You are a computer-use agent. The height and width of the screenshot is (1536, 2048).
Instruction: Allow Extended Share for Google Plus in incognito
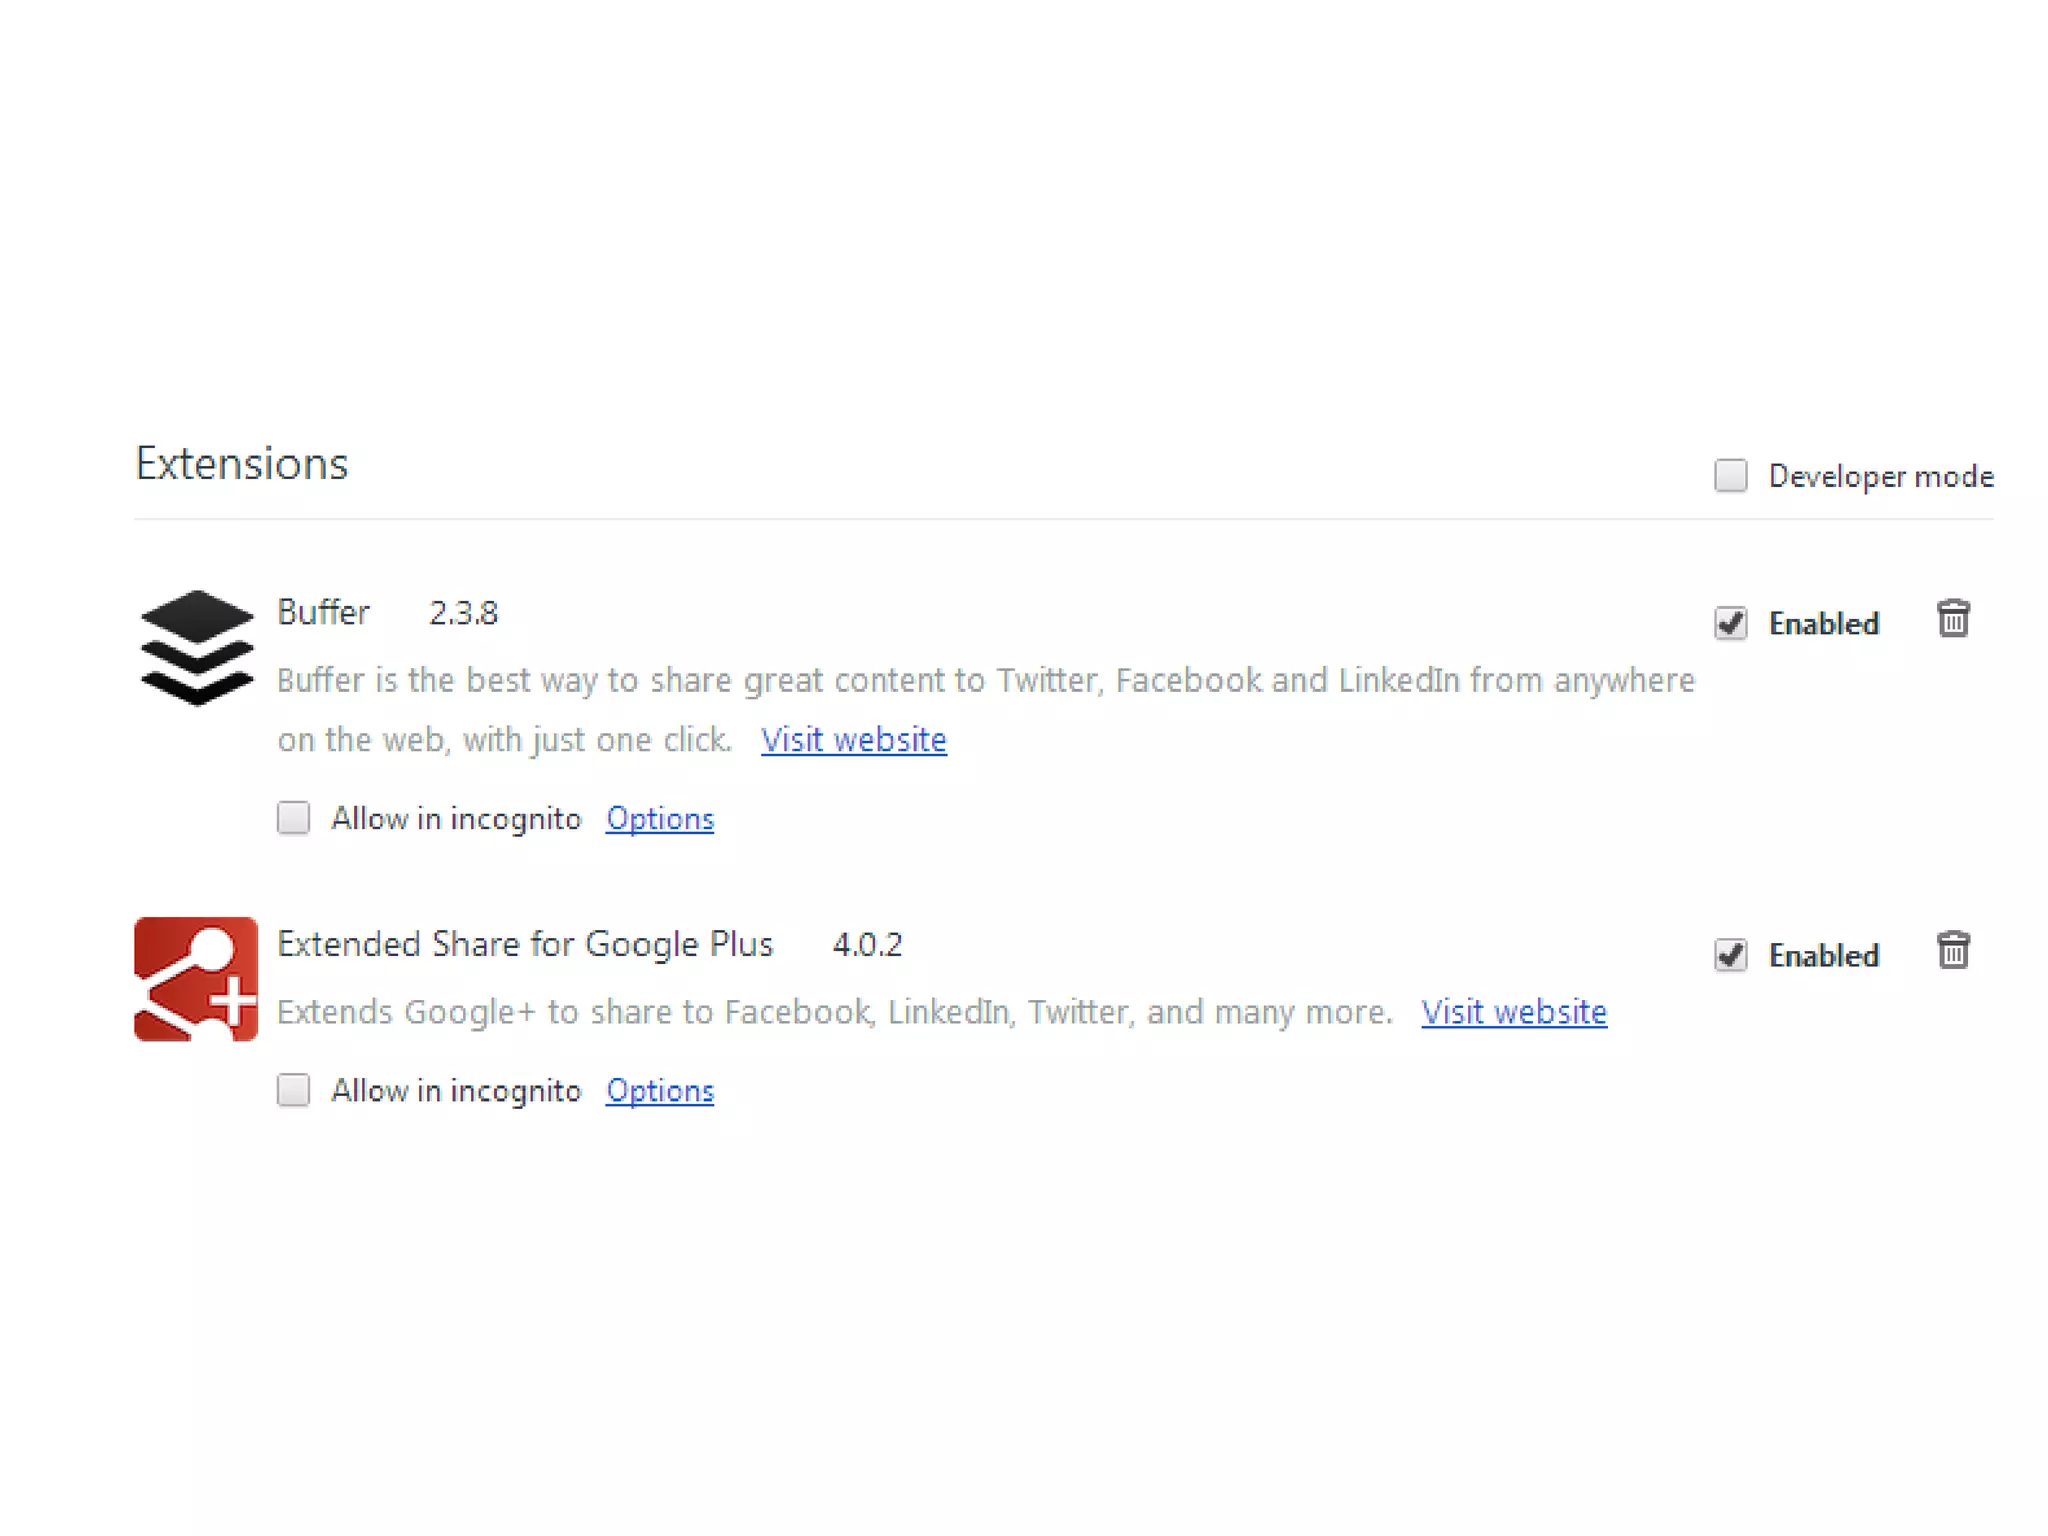(x=294, y=1090)
